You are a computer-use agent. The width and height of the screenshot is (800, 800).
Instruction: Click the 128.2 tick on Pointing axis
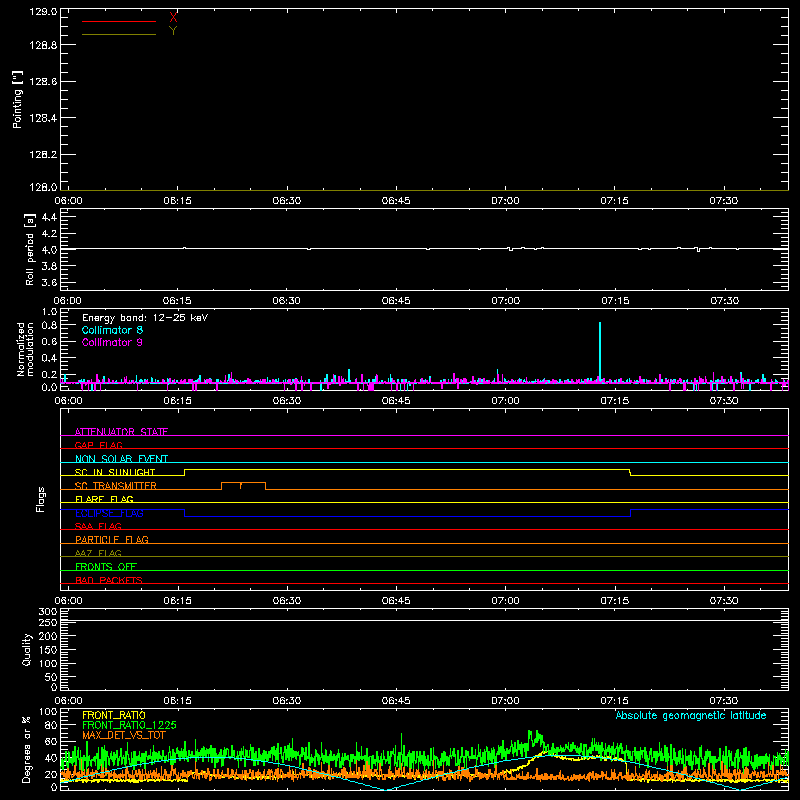(43, 155)
